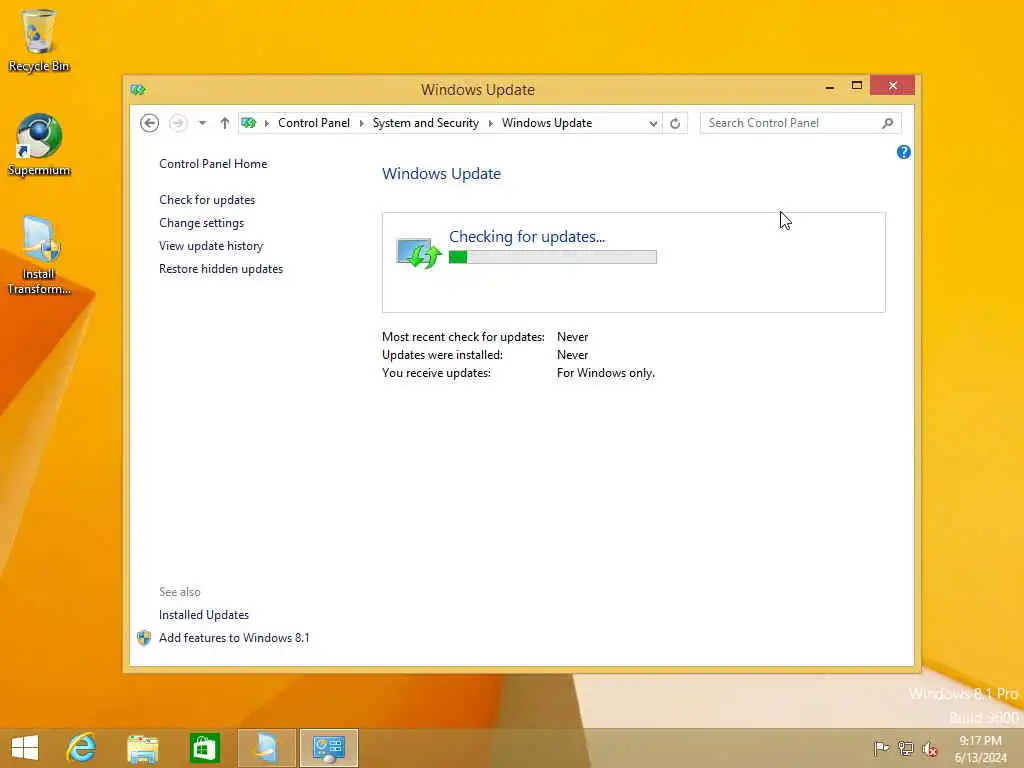Click the Checking for updates heading
The width and height of the screenshot is (1024, 768).
527,236
